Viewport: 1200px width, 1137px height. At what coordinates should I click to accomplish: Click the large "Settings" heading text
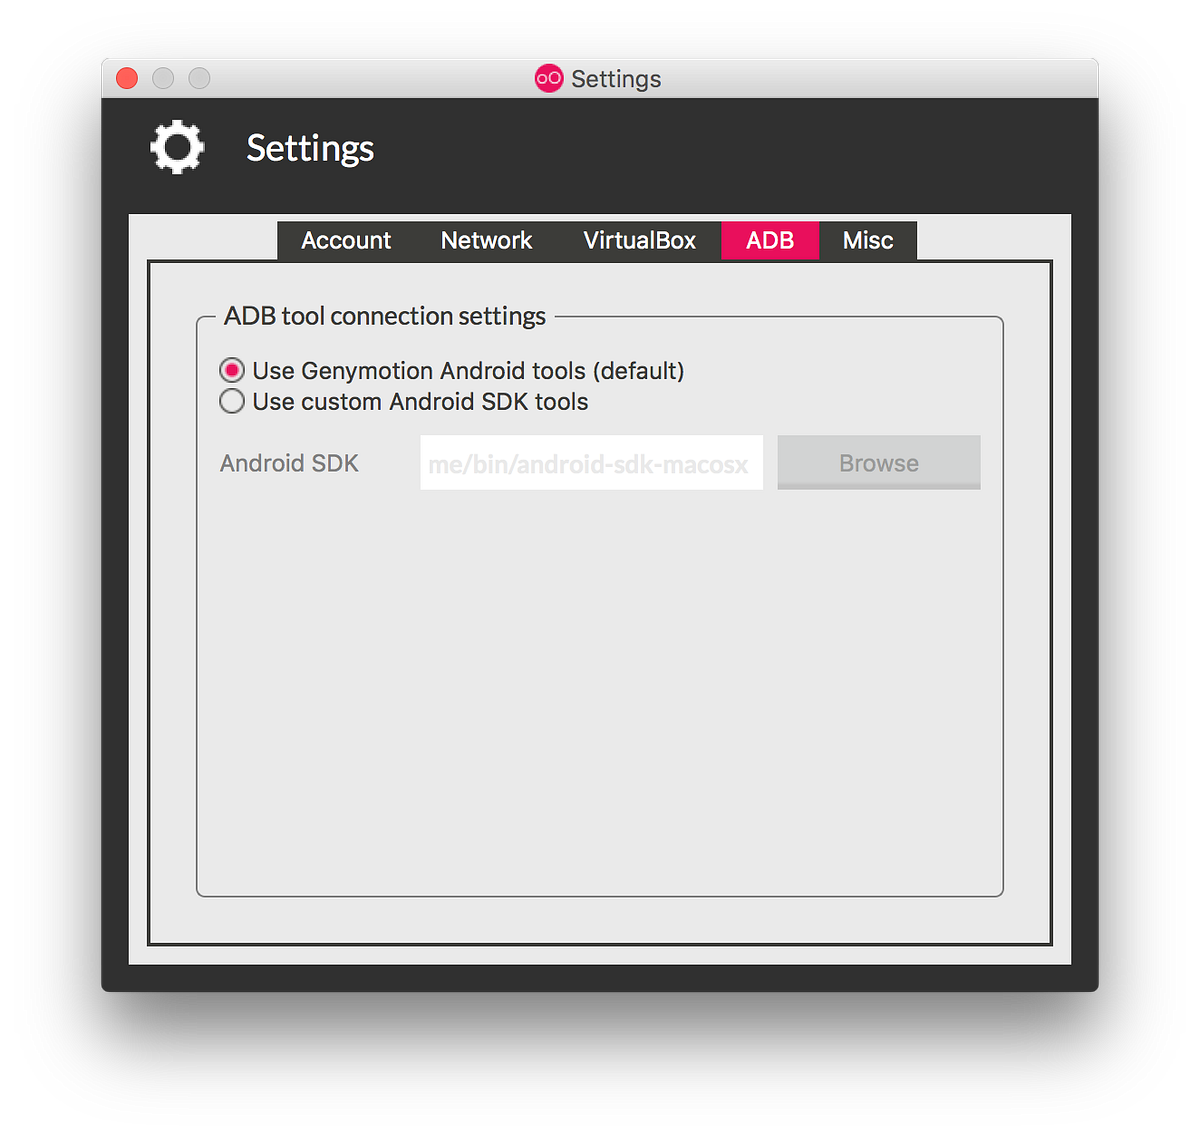pos(309,148)
